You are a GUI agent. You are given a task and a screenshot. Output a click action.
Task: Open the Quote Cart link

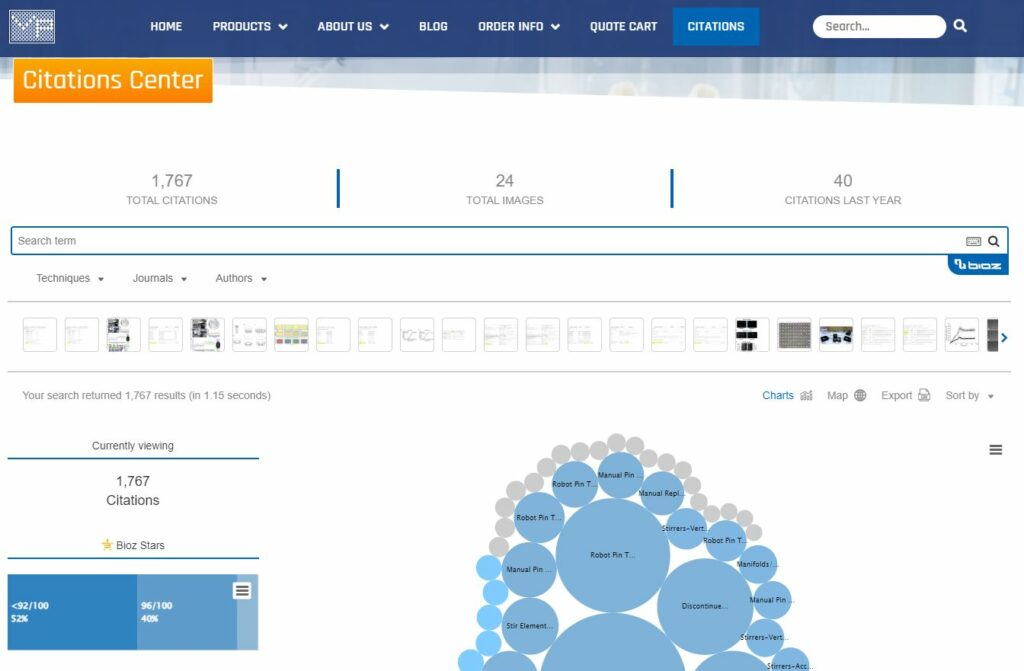coord(623,26)
